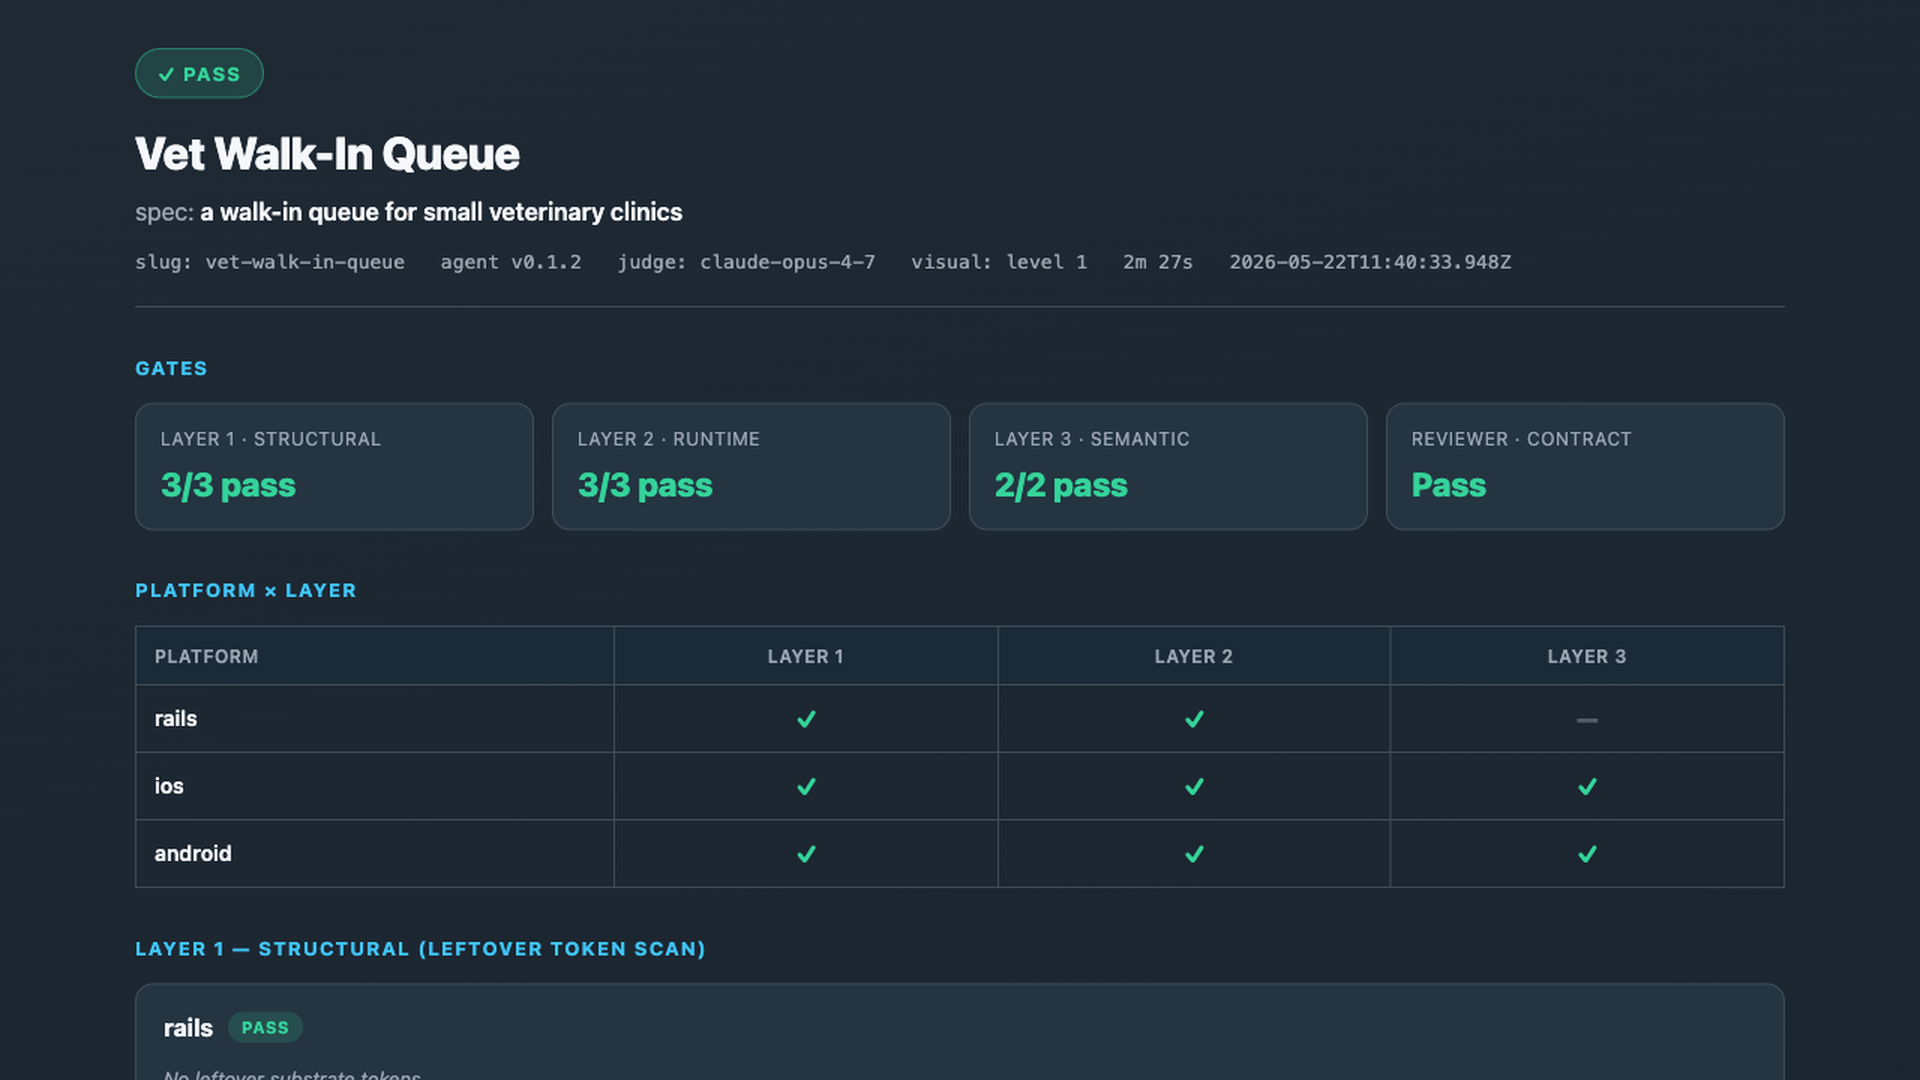Click the rails Layer 2 checkmark
Viewport: 1920px width, 1080px height.
point(1194,719)
